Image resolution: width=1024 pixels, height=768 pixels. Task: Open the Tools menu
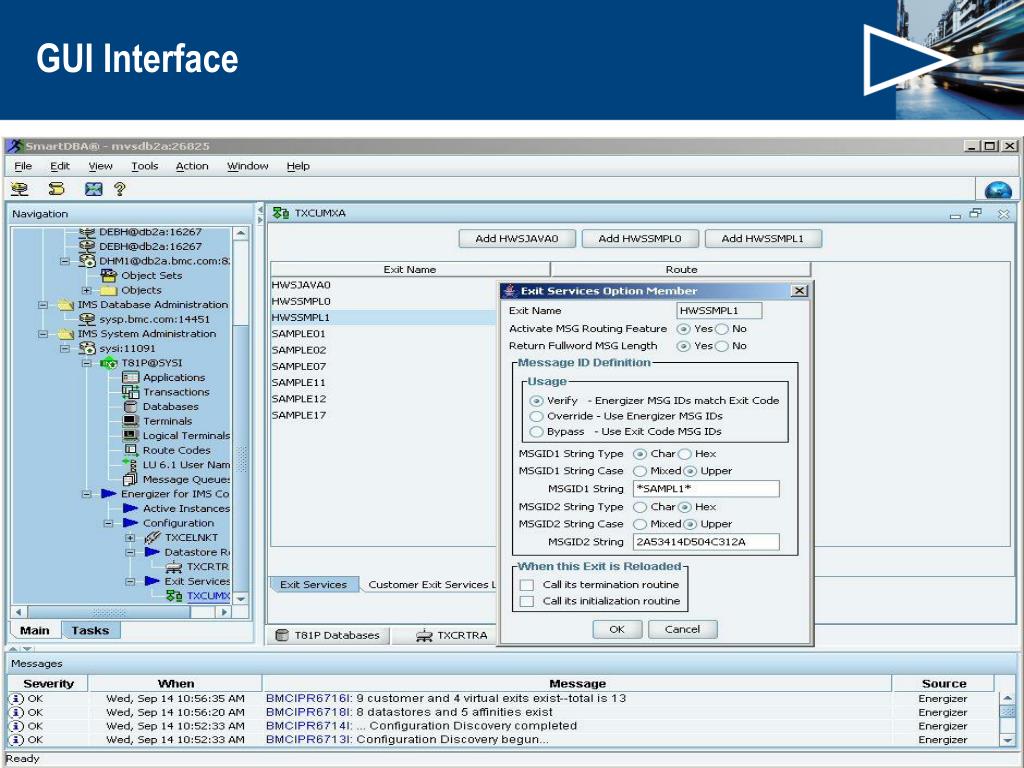(144, 167)
